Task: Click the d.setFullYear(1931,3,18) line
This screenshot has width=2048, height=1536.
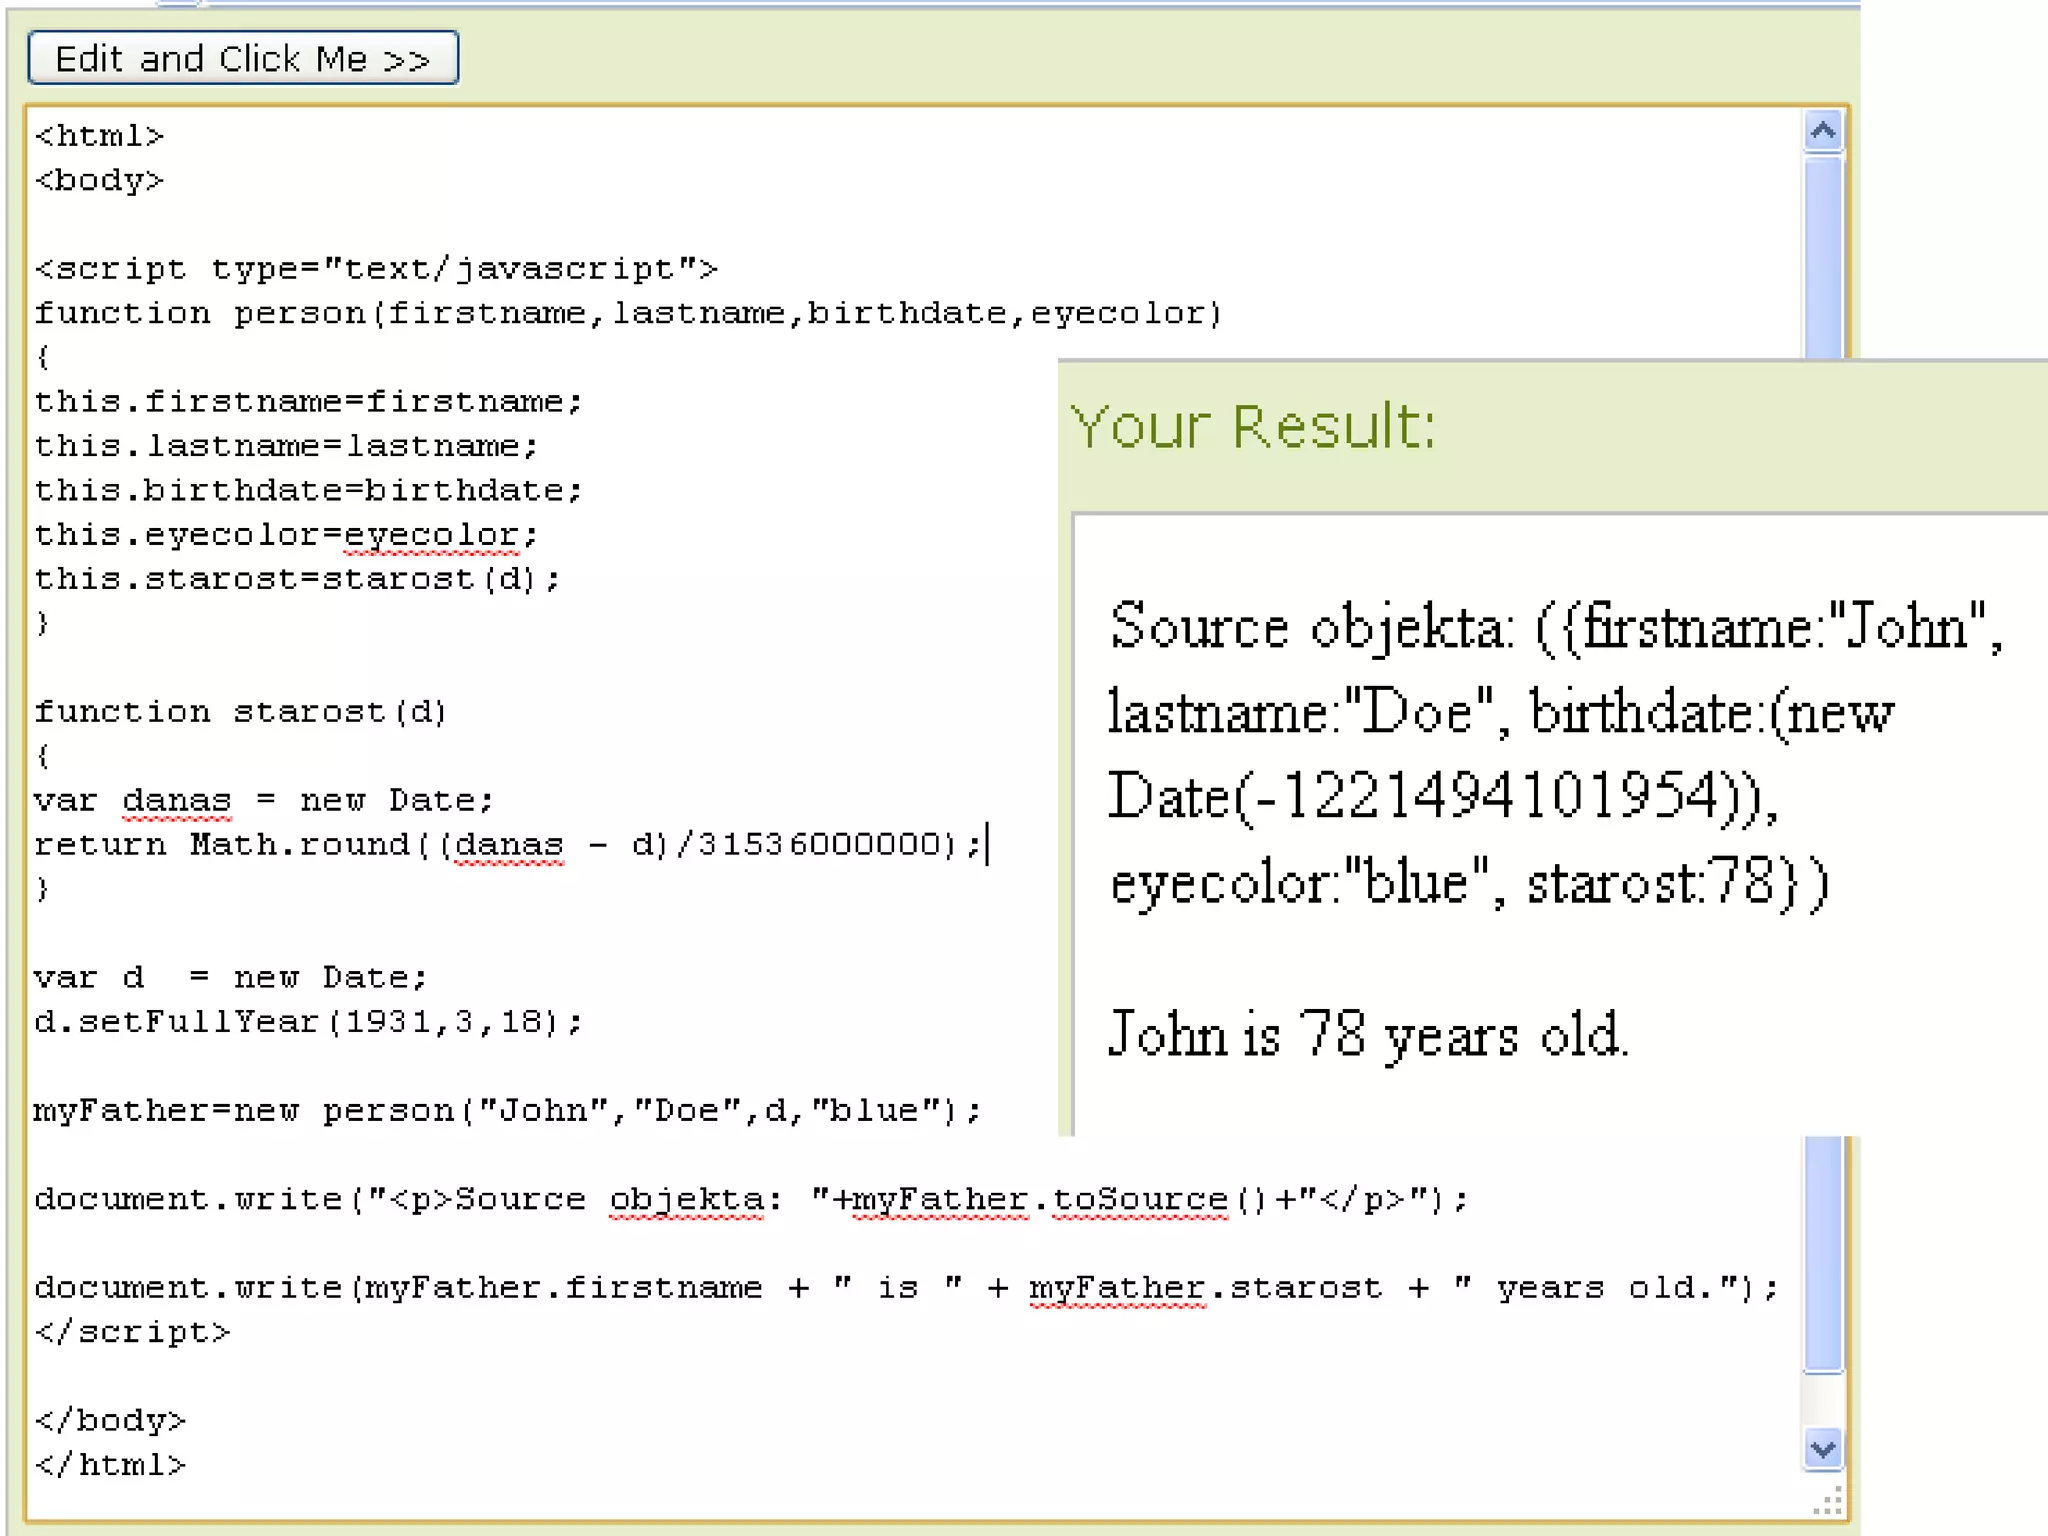Action: coord(307,1022)
